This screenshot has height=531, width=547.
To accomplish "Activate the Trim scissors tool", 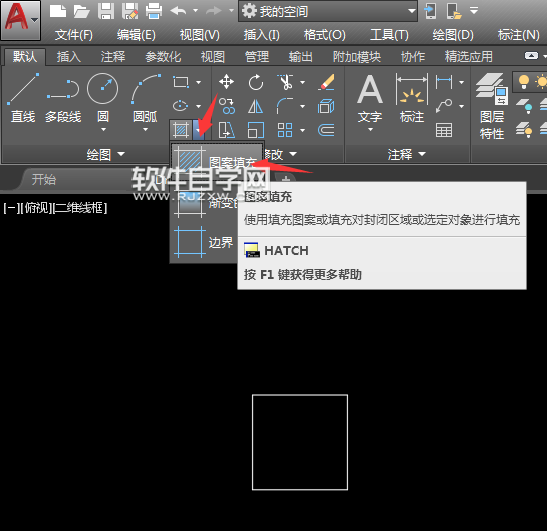I will [285, 82].
